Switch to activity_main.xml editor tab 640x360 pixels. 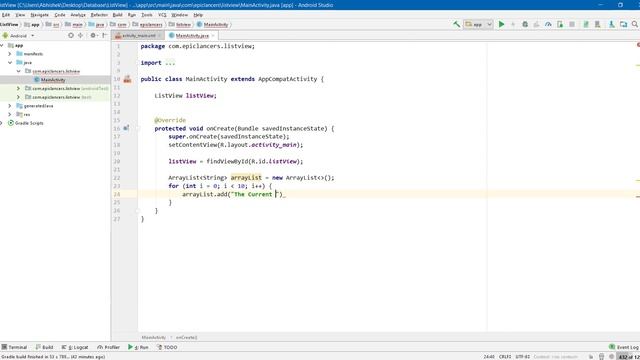[x=139, y=36]
